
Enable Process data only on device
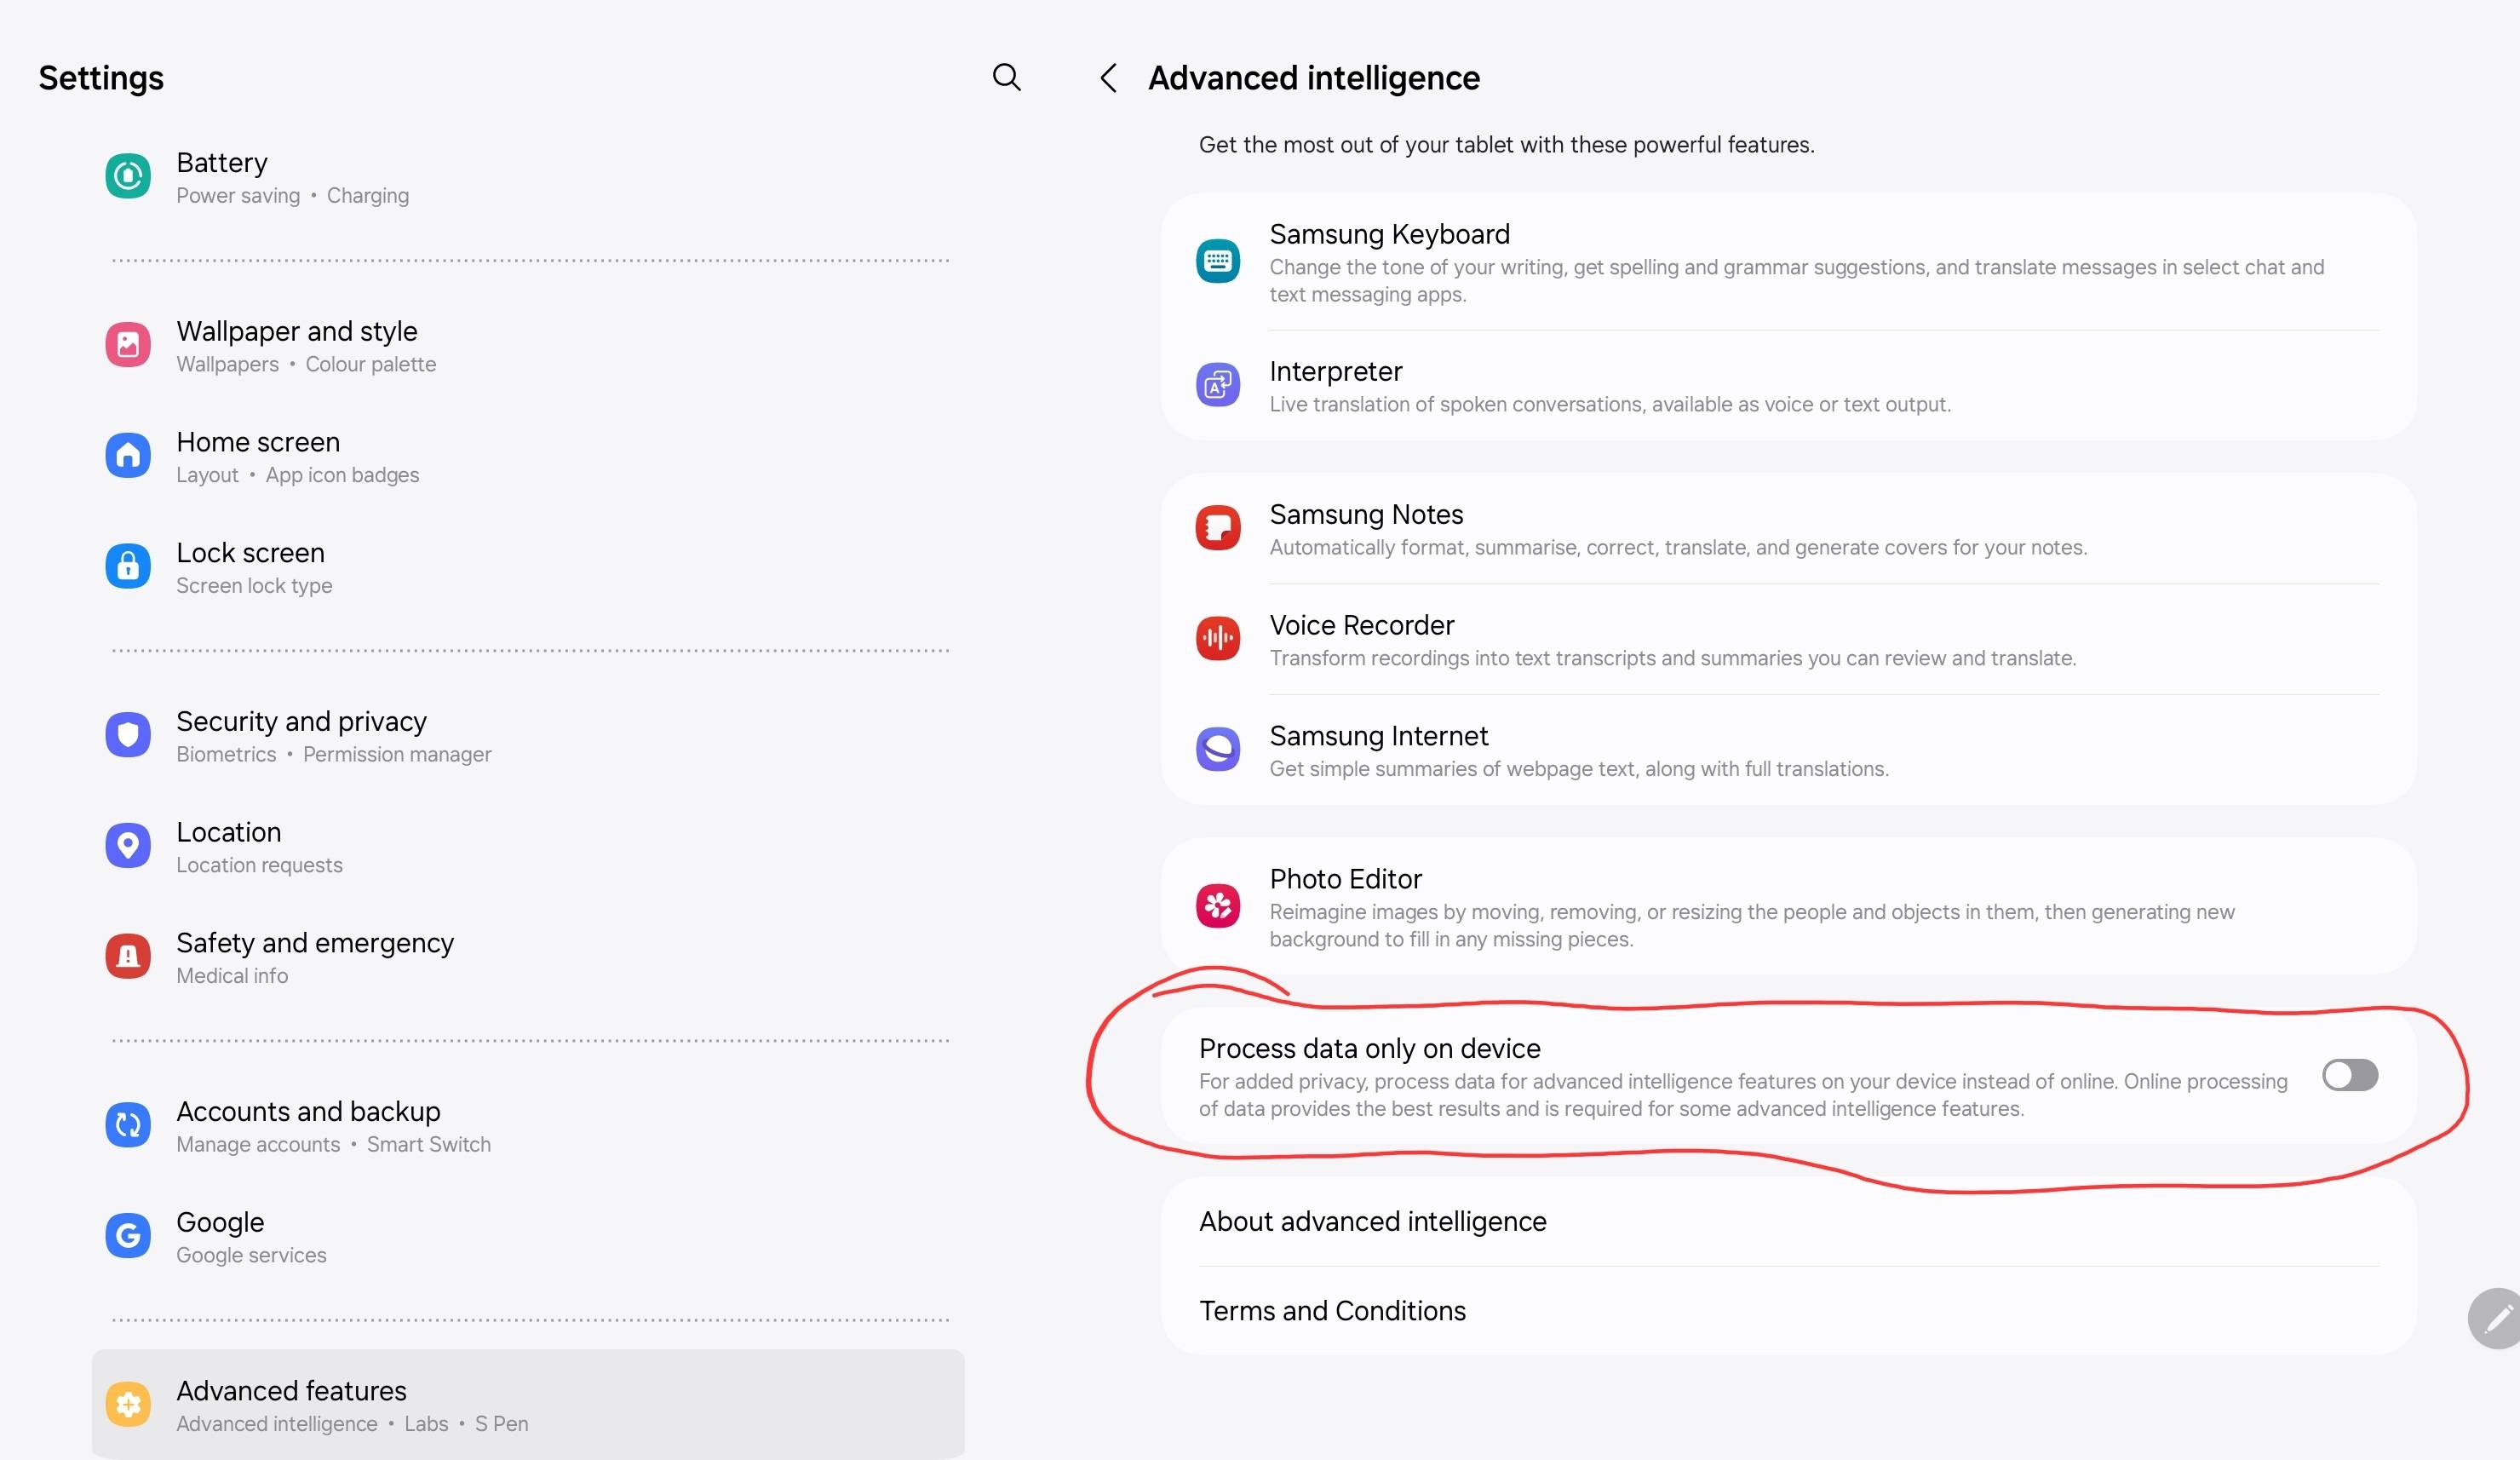(2349, 1076)
